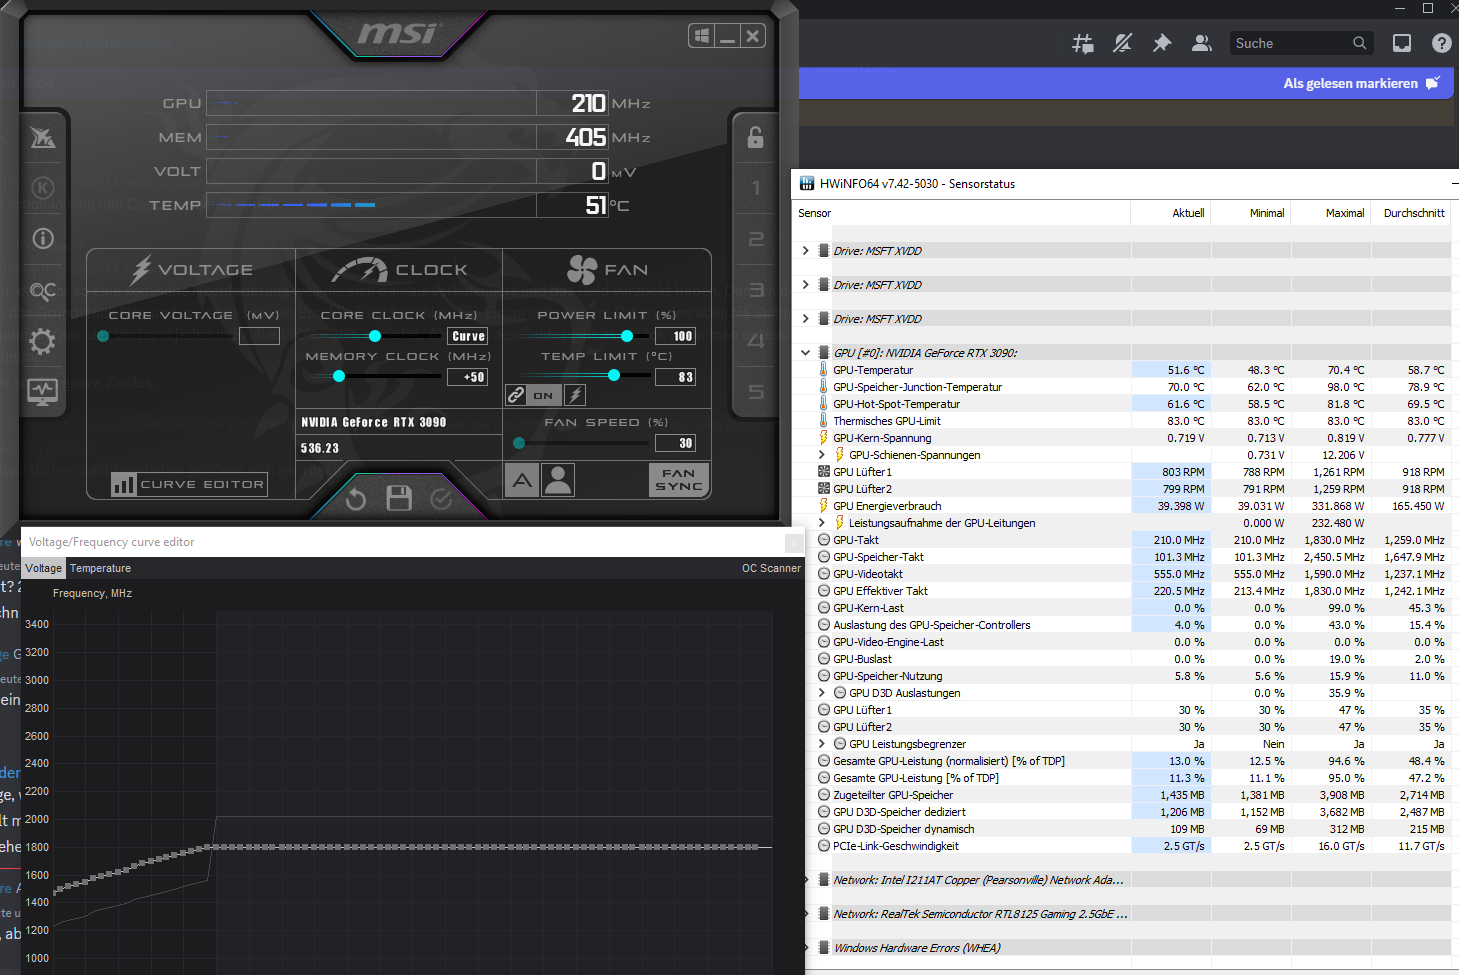The height and width of the screenshot is (975, 1459).
Task: Click Als gelesen markieren in Discord
Action: (x=1362, y=83)
